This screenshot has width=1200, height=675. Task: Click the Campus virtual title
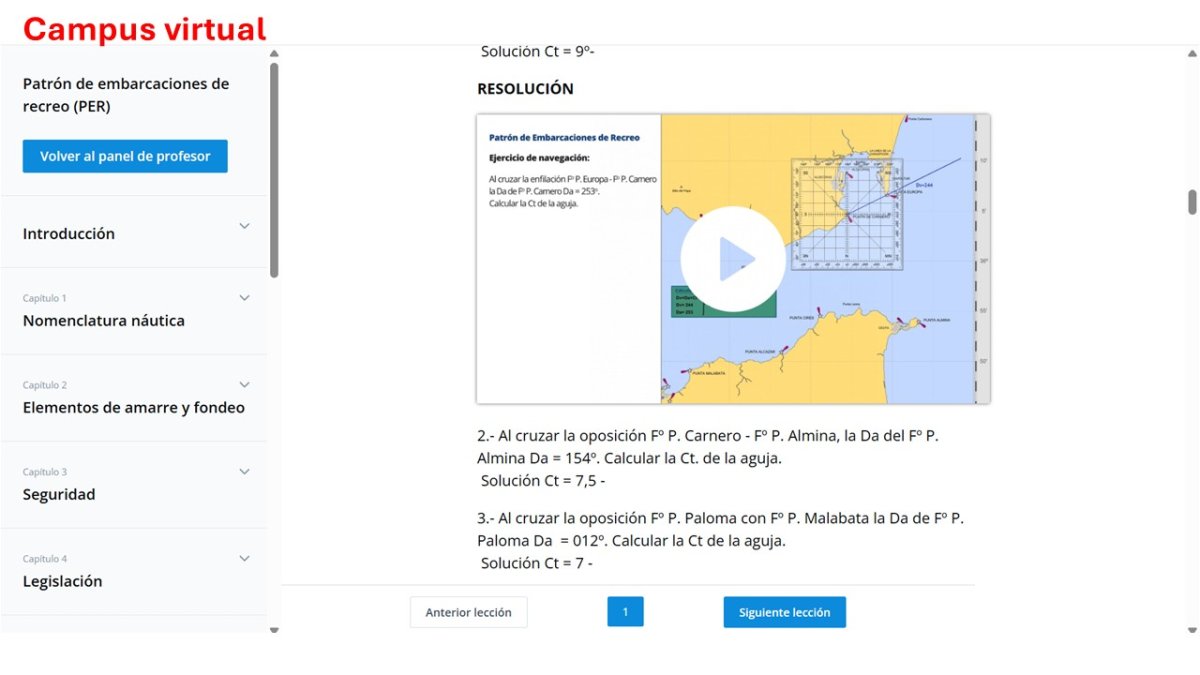click(145, 29)
